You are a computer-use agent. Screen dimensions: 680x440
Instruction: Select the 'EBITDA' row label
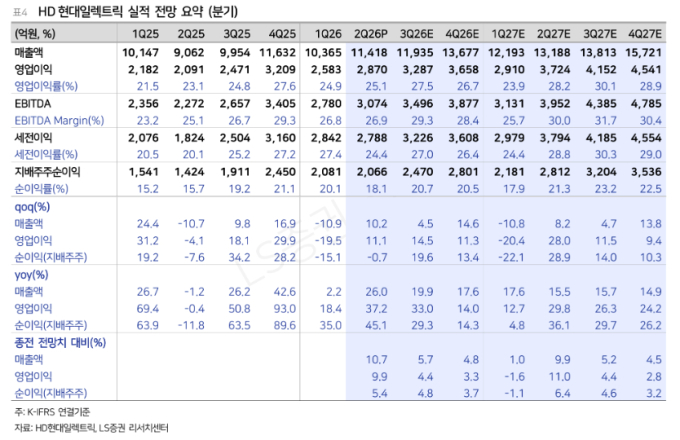coord(33,104)
